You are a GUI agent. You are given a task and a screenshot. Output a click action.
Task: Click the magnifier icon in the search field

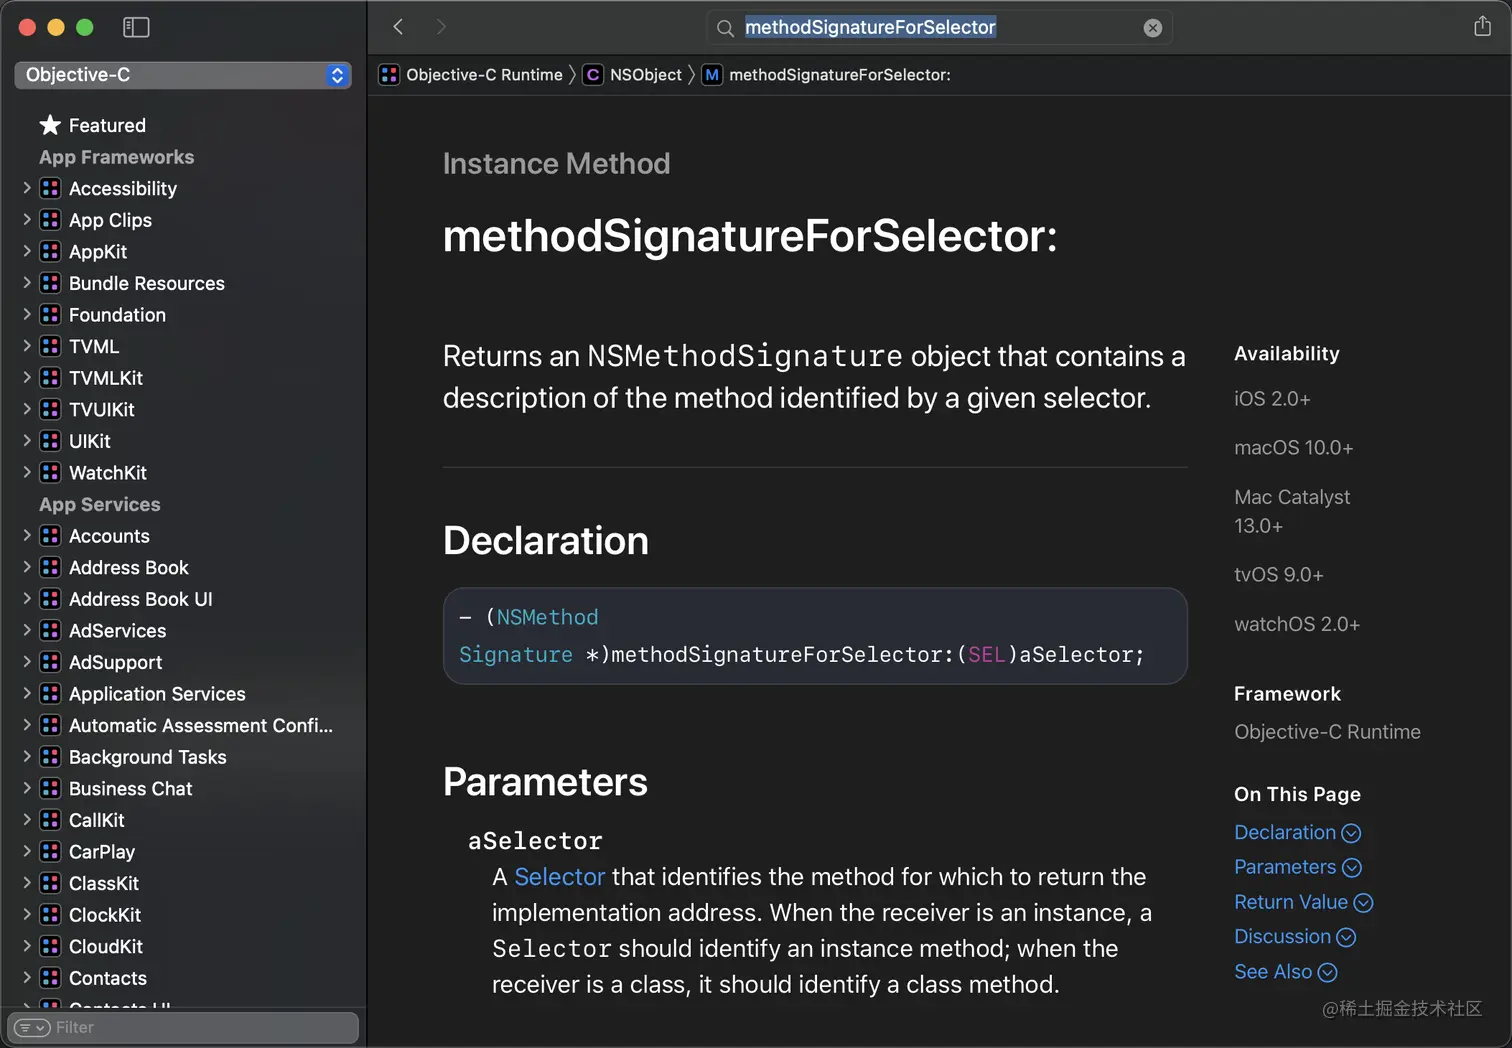click(x=726, y=28)
